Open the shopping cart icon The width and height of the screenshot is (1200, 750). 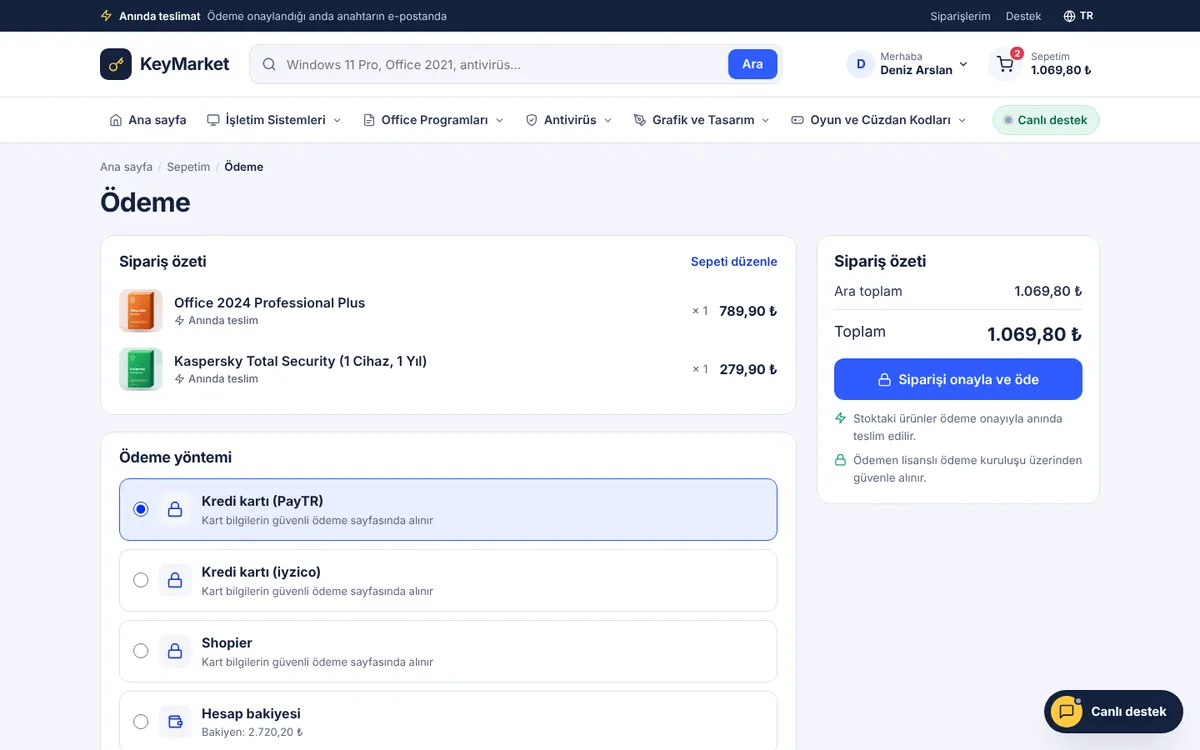point(1005,64)
